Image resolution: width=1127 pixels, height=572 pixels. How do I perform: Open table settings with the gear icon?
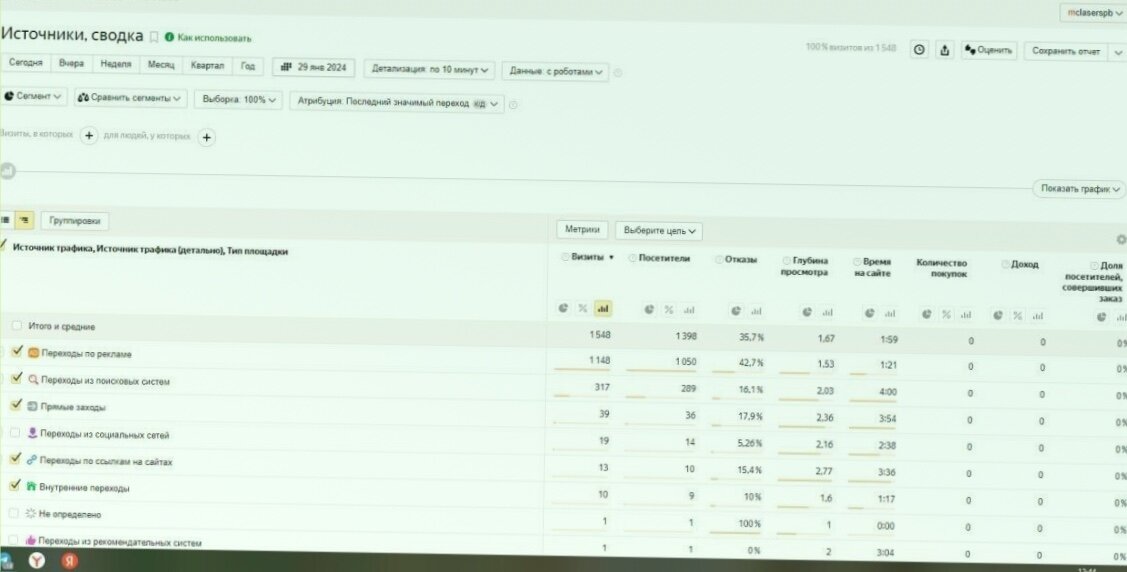[1121, 239]
